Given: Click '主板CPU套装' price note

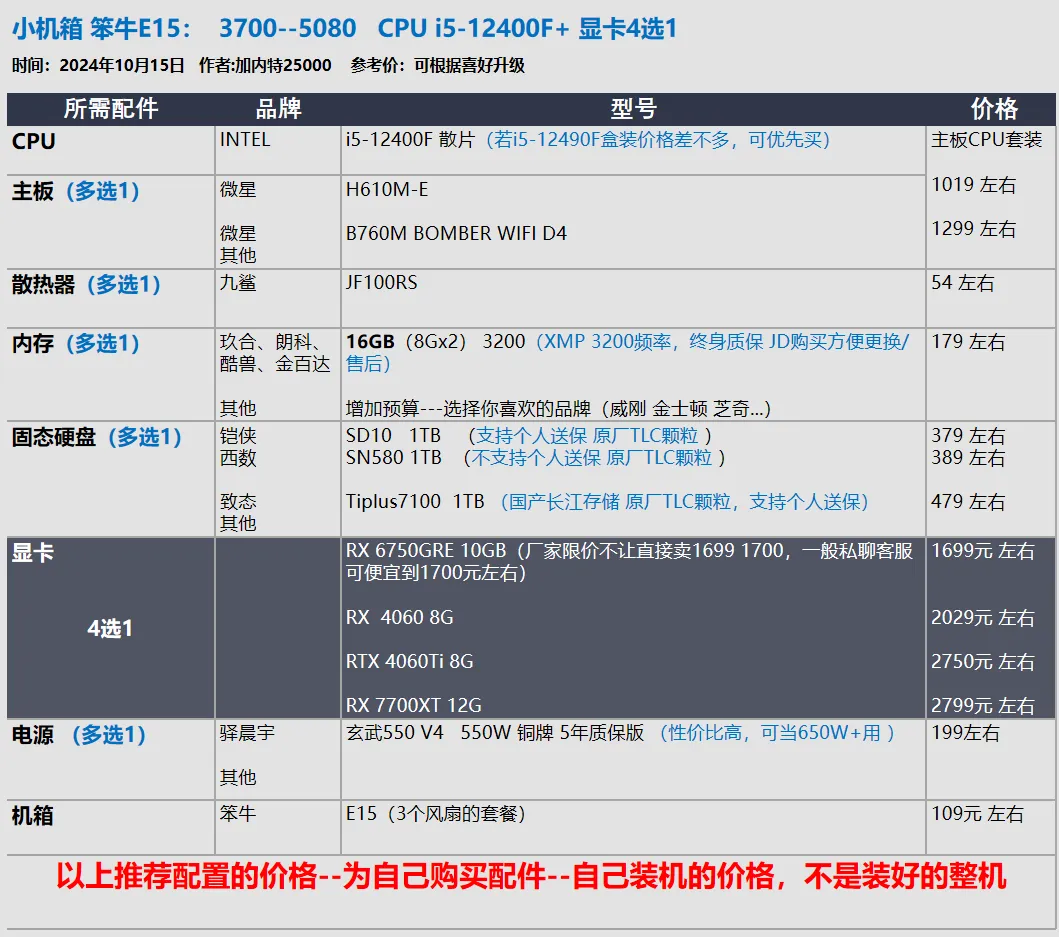Looking at the screenshot, I should [x=986, y=140].
